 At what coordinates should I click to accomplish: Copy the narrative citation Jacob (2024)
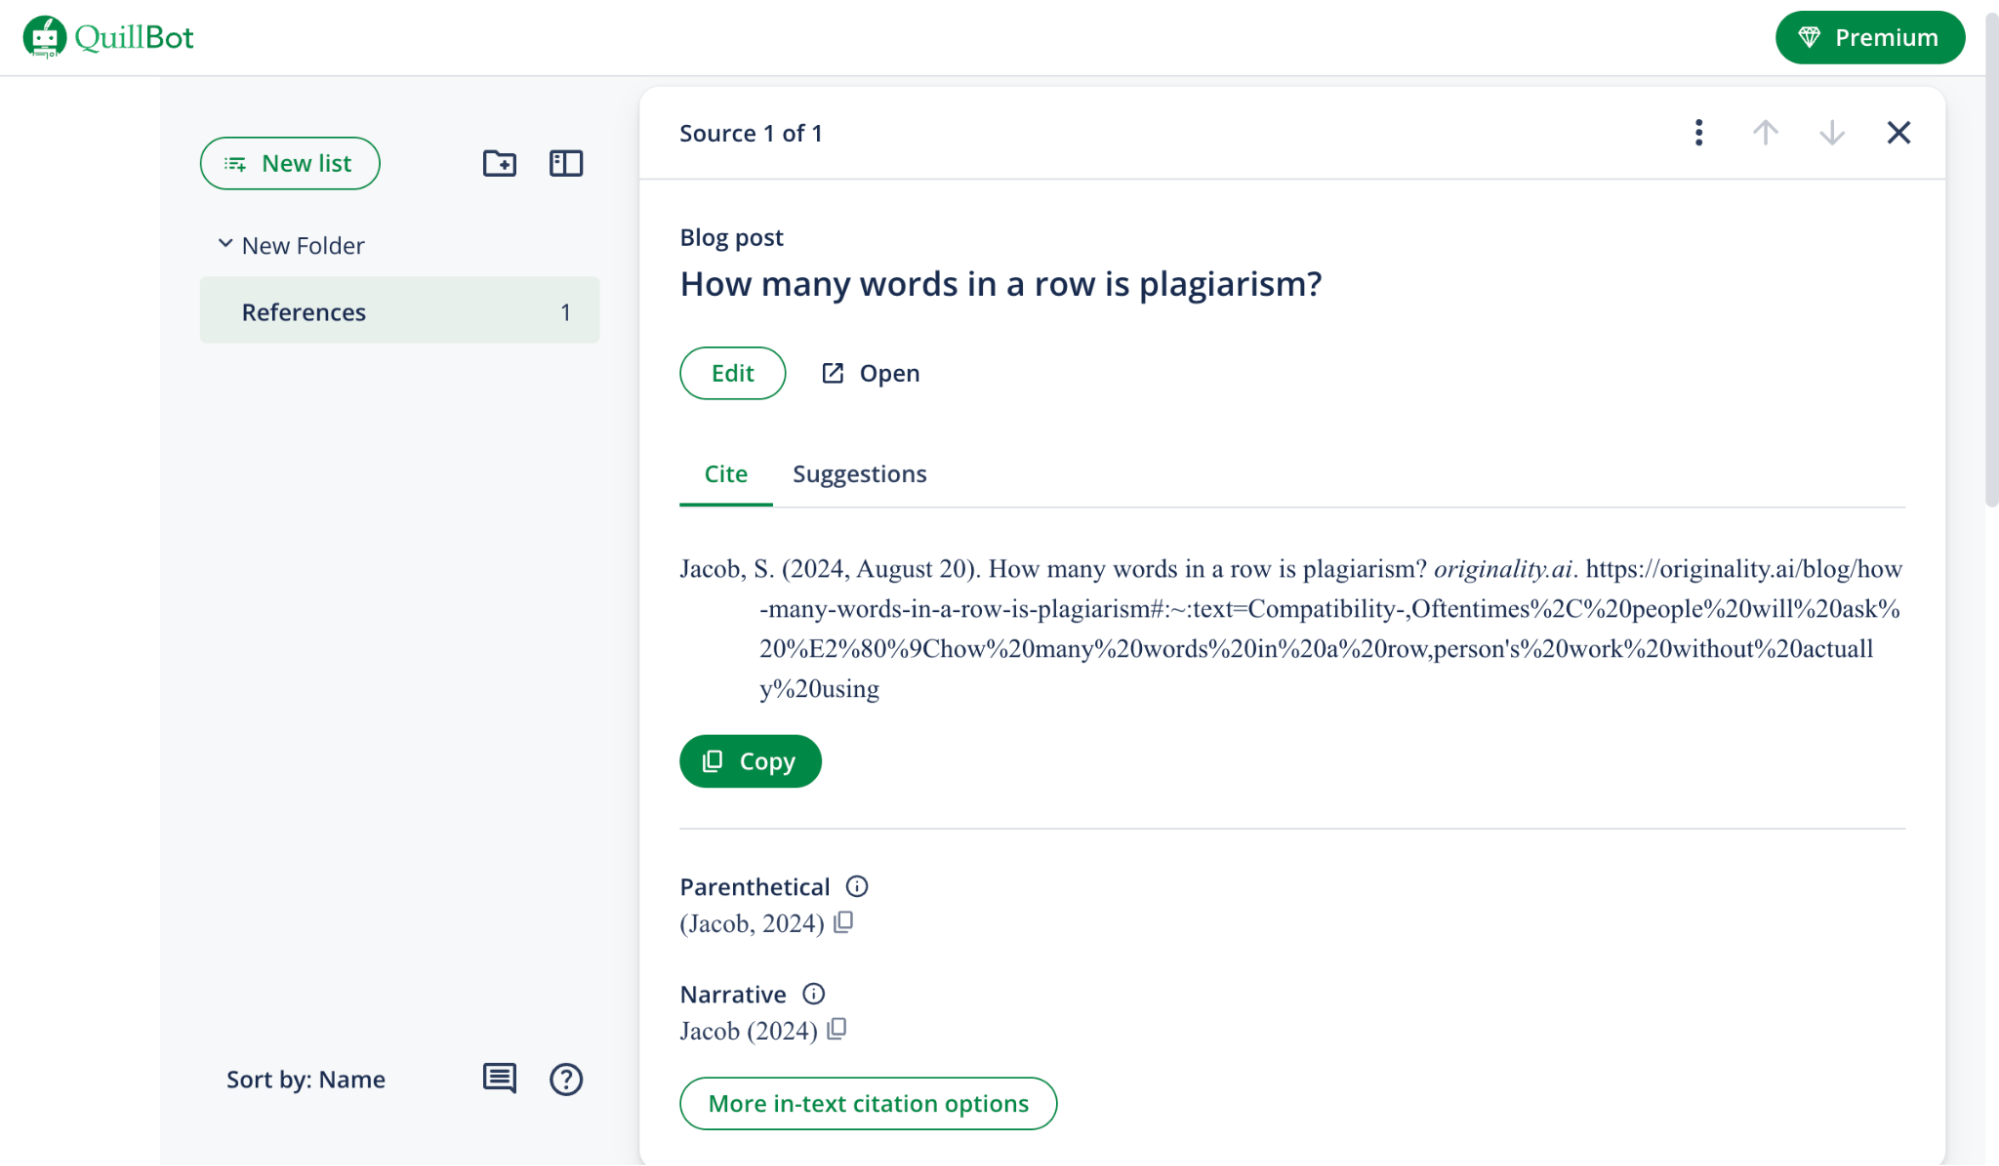tap(837, 1029)
